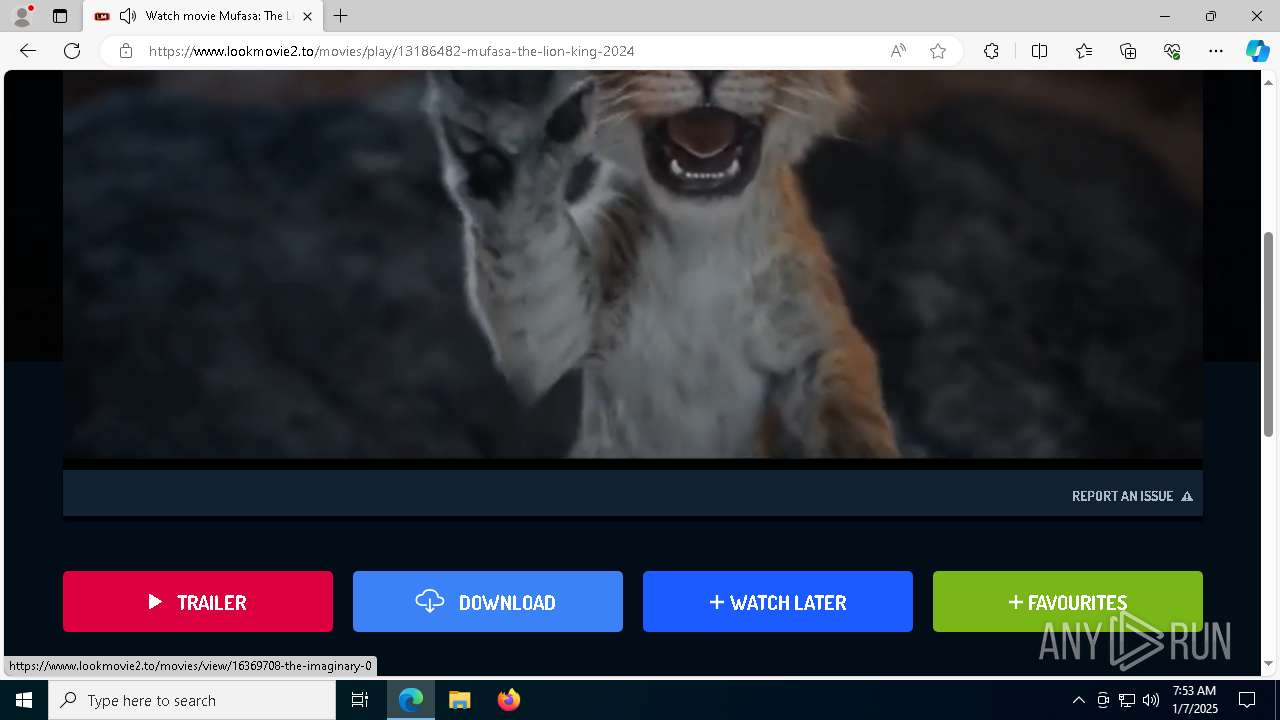The height and width of the screenshot is (720, 1280).
Task: Click the page vertical scrollbar thumb
Action: pyautogui.click(x=1269, y=334)
